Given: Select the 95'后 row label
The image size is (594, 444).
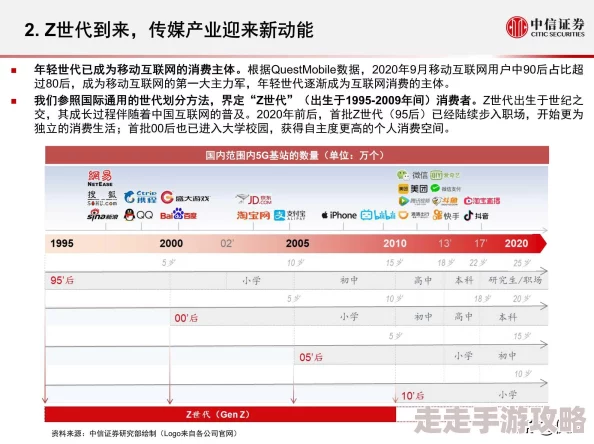Looking at the screenshot, I should coord(62,281).
